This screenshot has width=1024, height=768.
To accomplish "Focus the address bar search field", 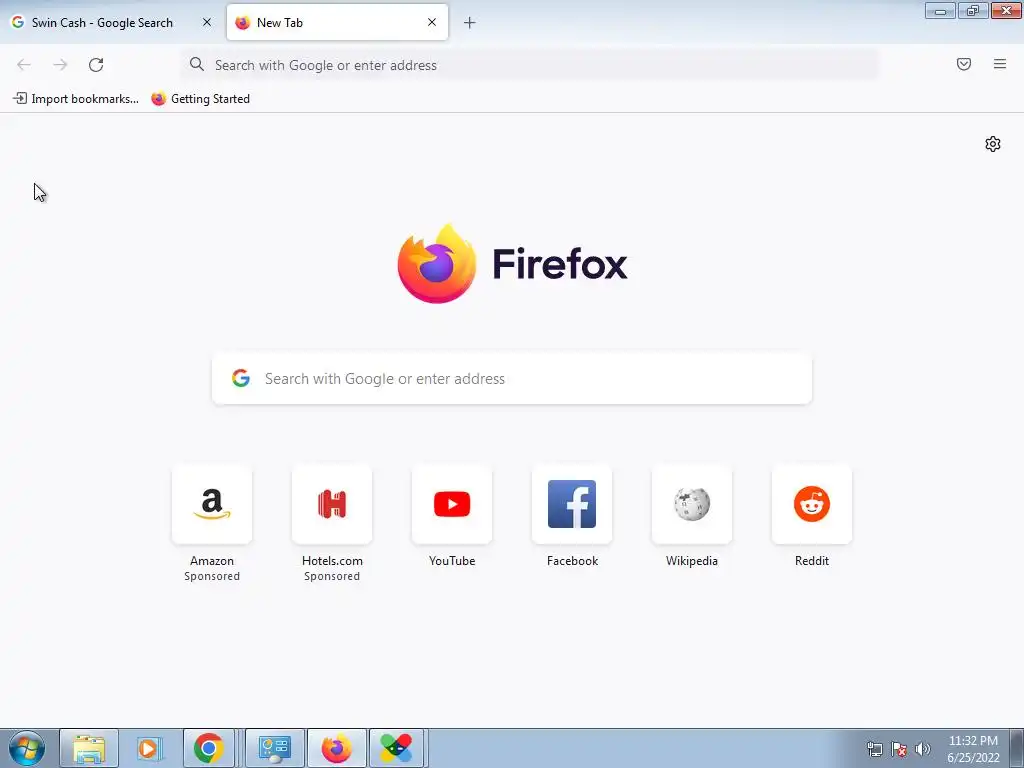I will click(x=530, y=65).
